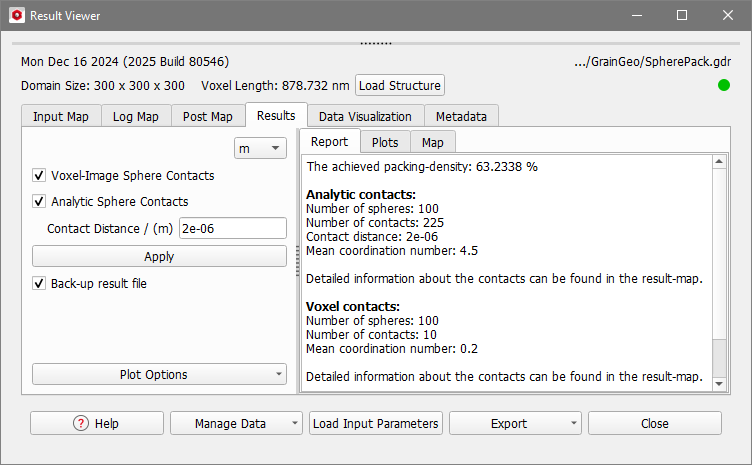752x465 pixels.
Task: Click the Load Structure button
Action: click(400, 85)
